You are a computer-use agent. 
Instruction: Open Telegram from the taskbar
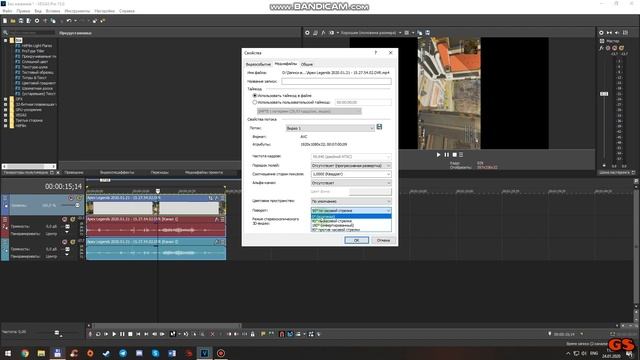tap(122, 353)
